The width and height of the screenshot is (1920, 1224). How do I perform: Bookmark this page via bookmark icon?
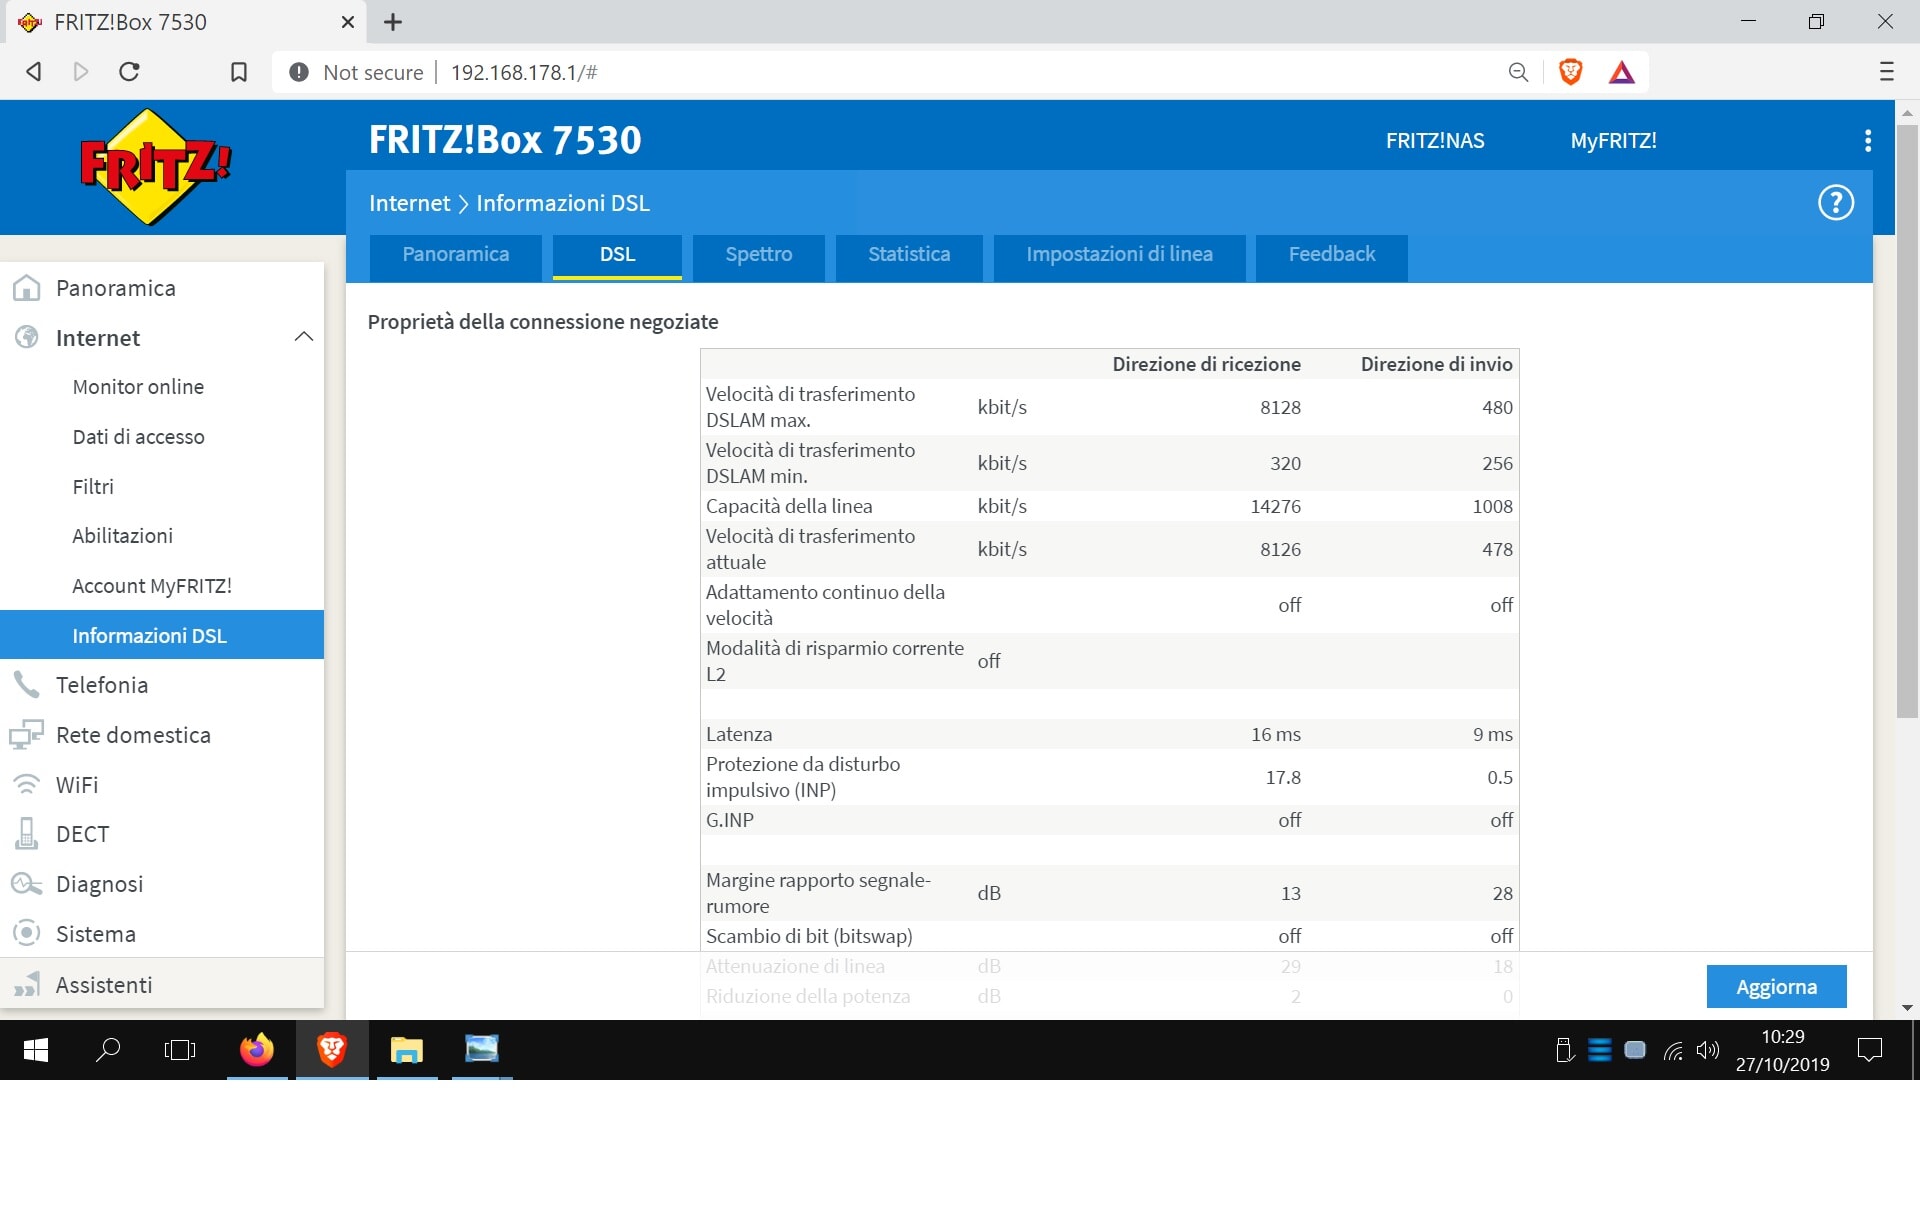pos(238,72)
